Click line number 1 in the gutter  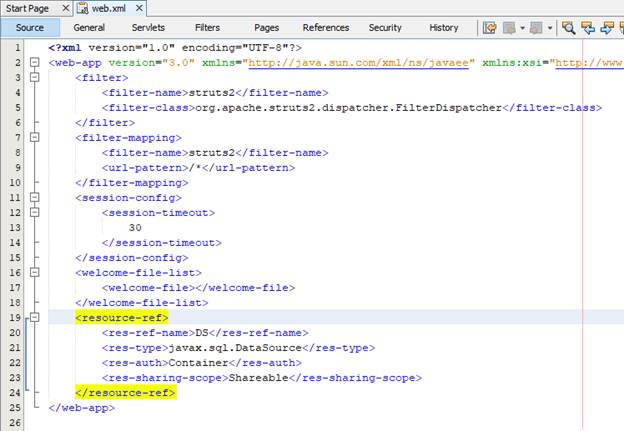[x=17, y=48]
